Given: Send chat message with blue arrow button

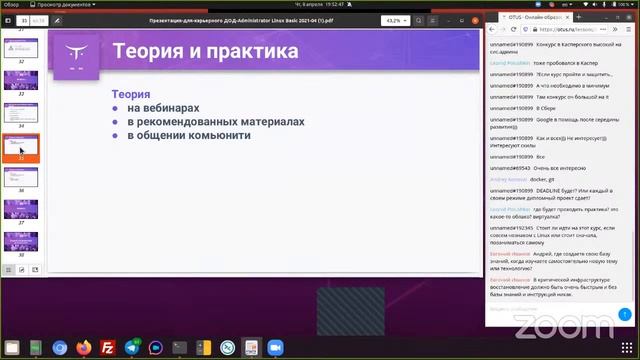Looking at the screenshot, I should [624, 314].
